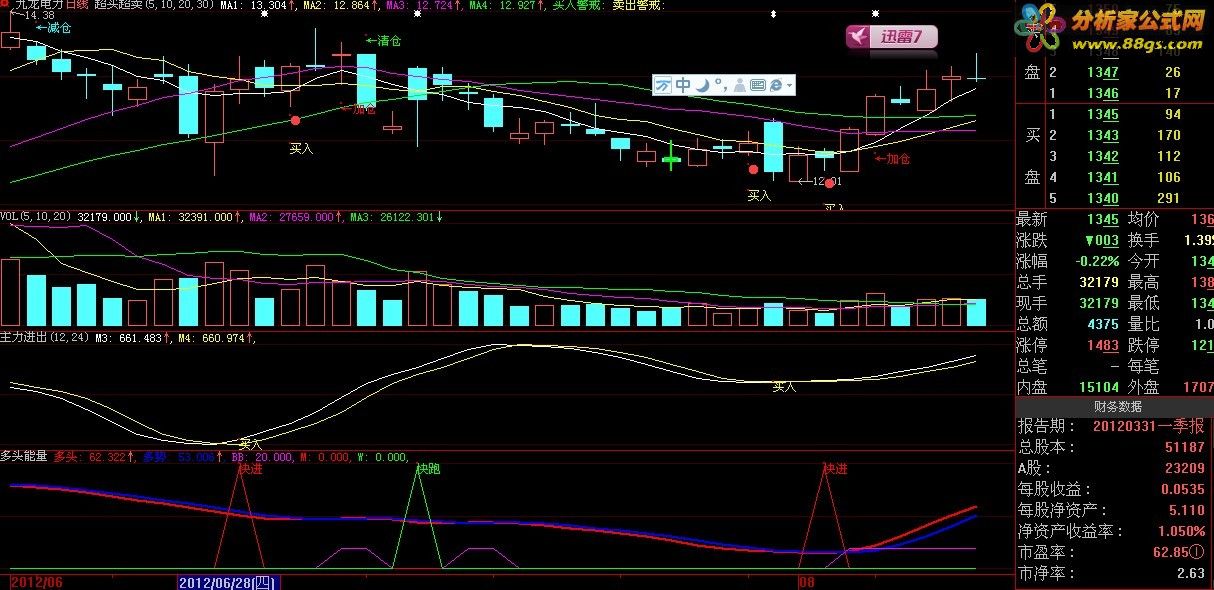This screenshot has width=1214, height=590.
Task: Click the 减仓 signal label
Action: 53,28
